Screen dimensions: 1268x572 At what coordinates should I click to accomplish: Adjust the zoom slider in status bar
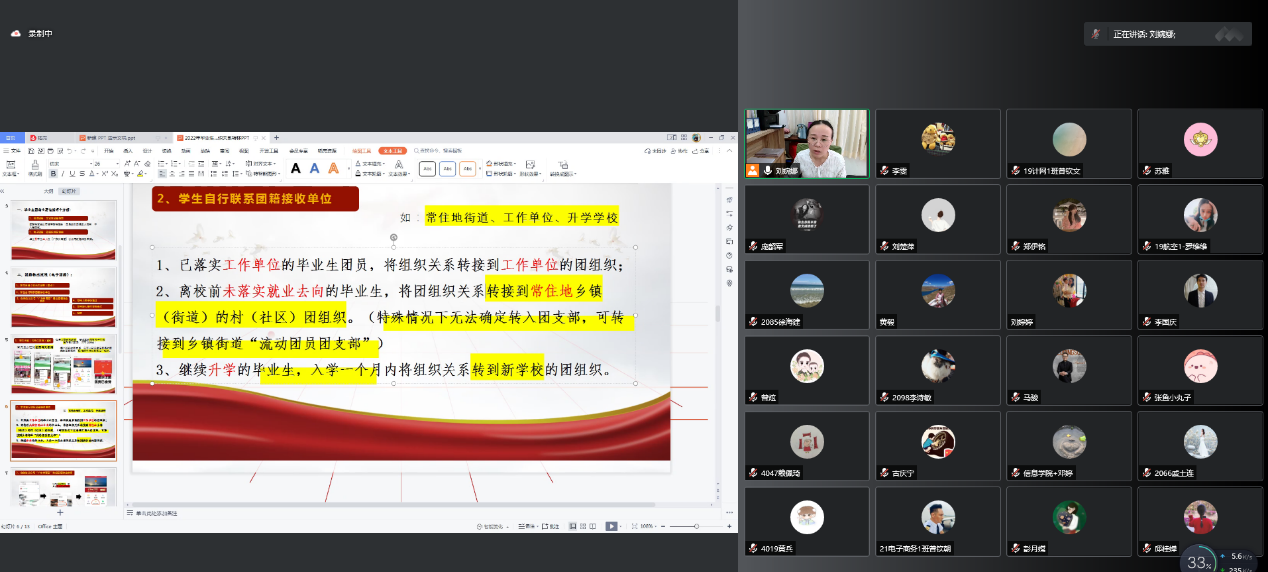click(697, 526)
